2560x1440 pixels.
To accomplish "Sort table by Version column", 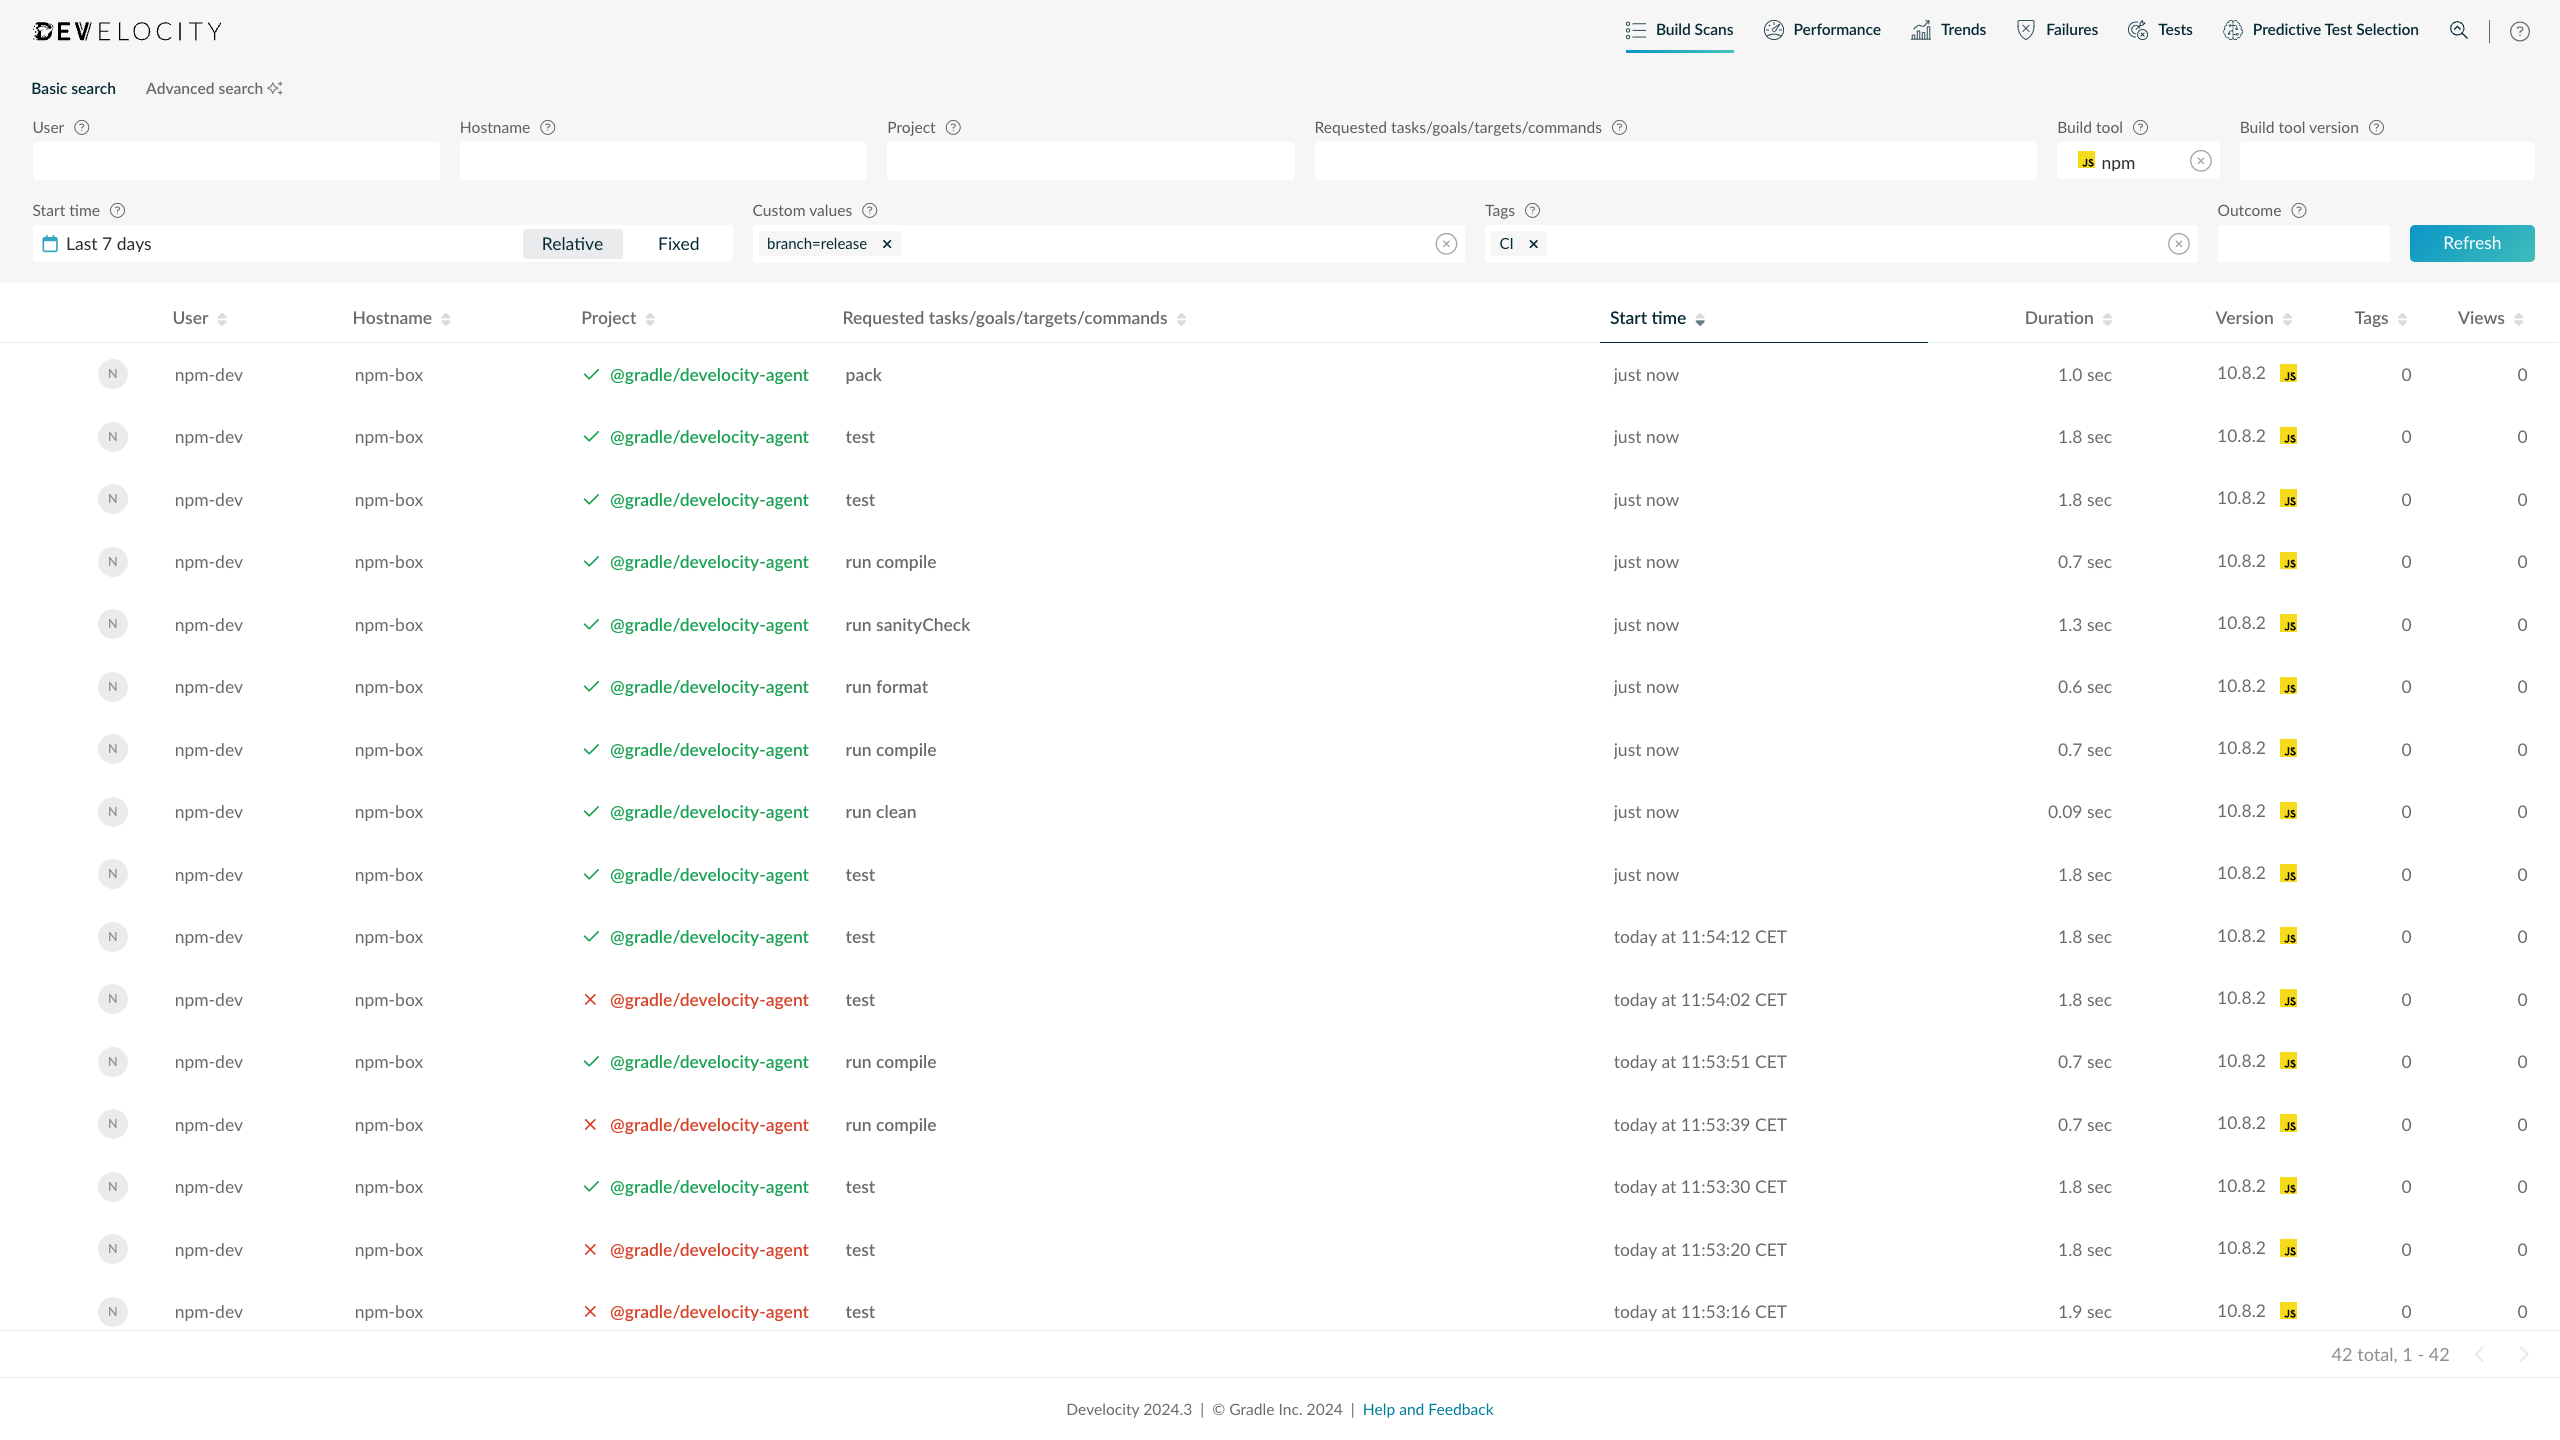I will 2253,318.
